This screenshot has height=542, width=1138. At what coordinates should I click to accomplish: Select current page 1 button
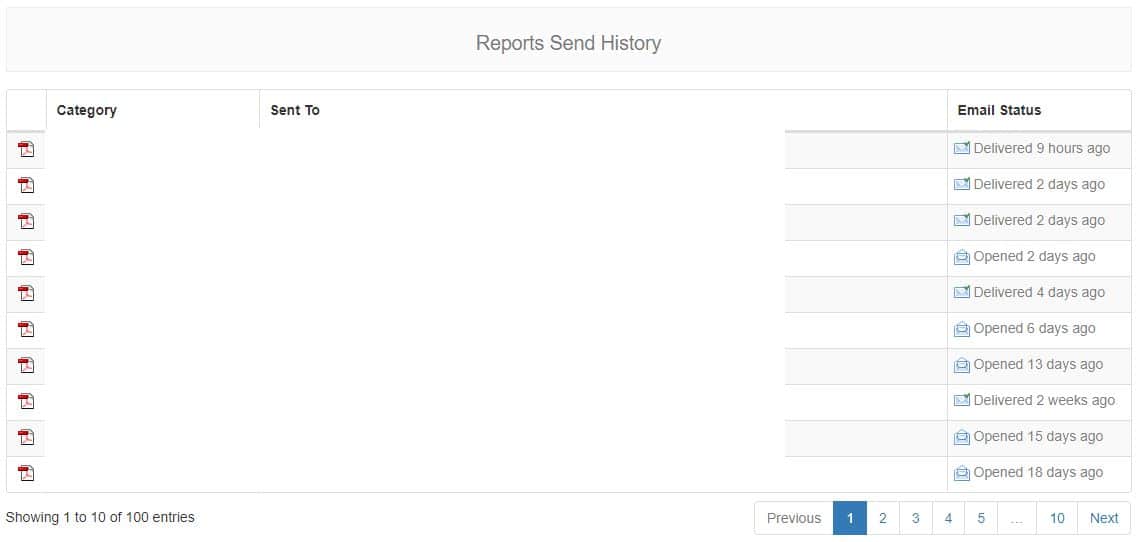[x=849, y=518]
